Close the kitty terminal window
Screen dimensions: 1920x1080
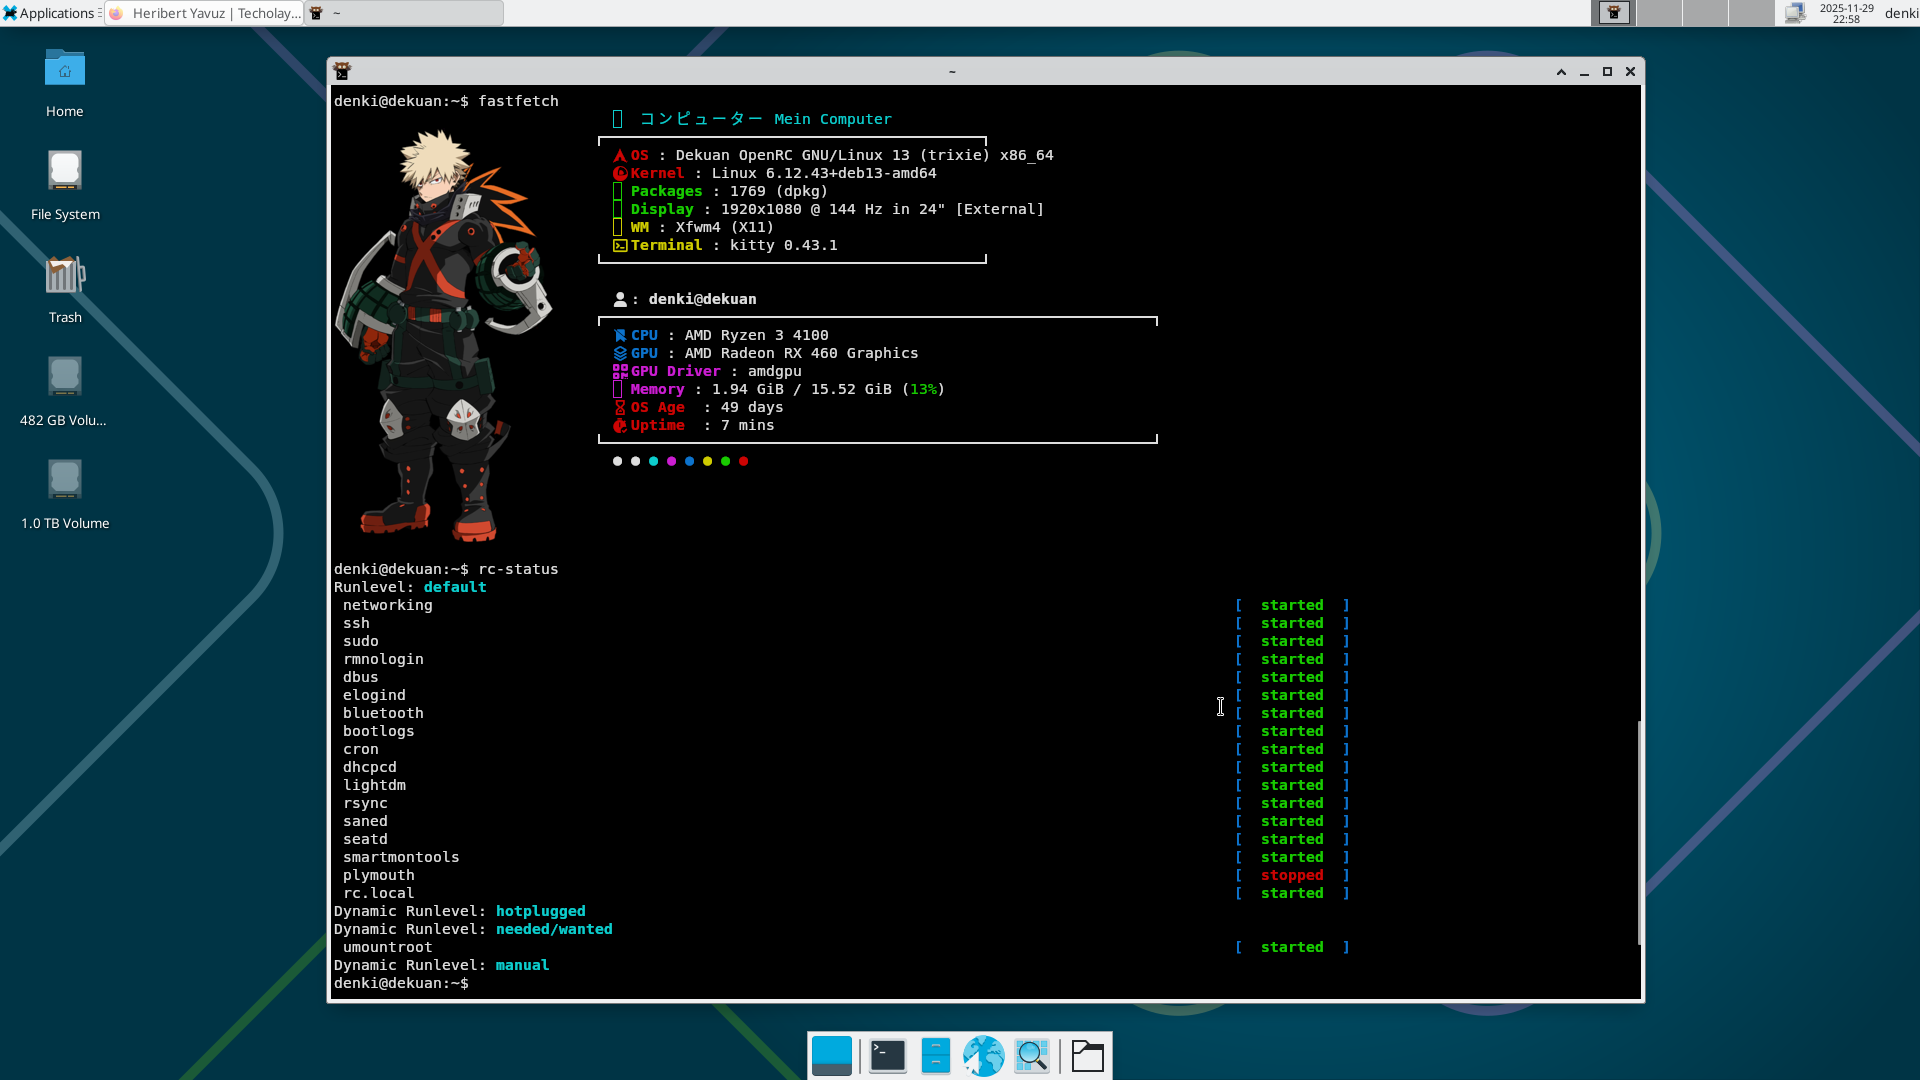point(1630,72)
